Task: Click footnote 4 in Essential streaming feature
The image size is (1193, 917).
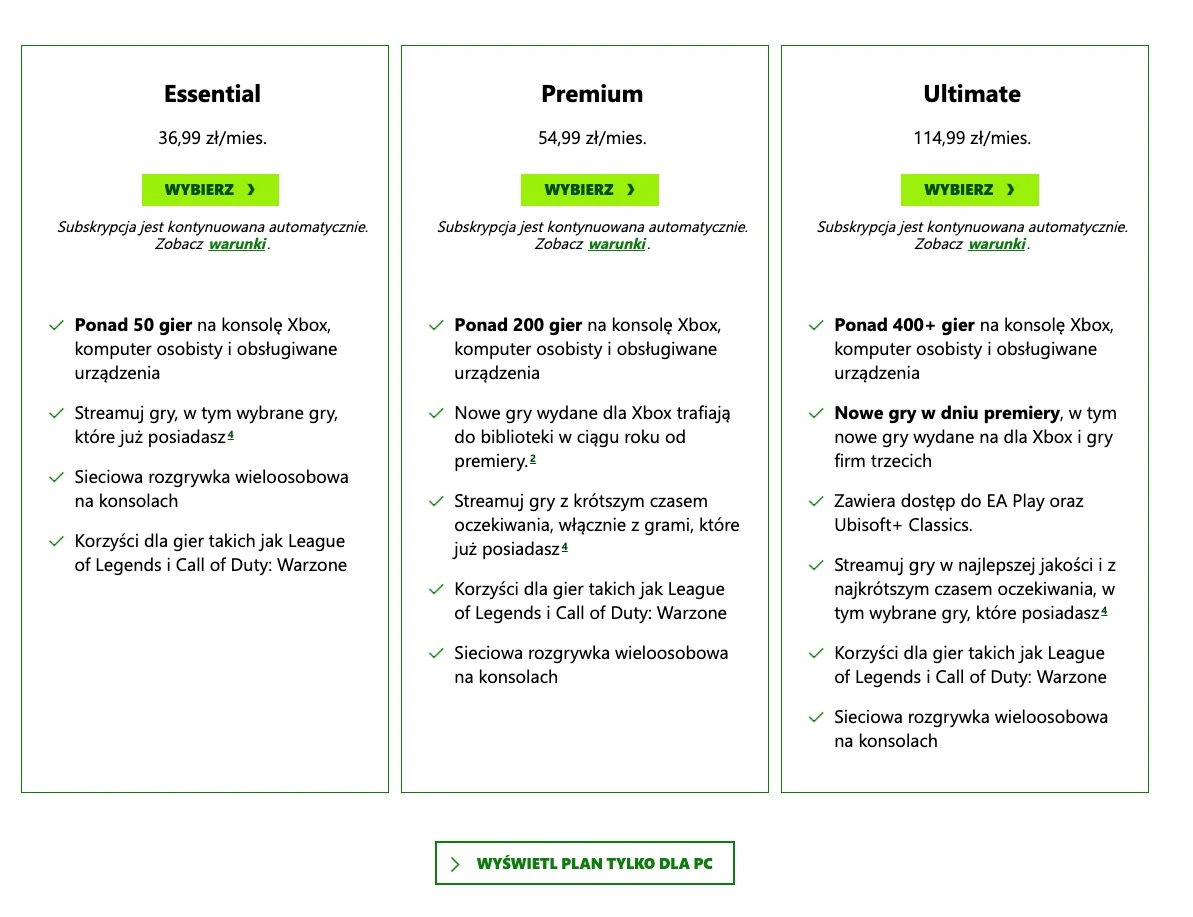Action: point(231,436)
